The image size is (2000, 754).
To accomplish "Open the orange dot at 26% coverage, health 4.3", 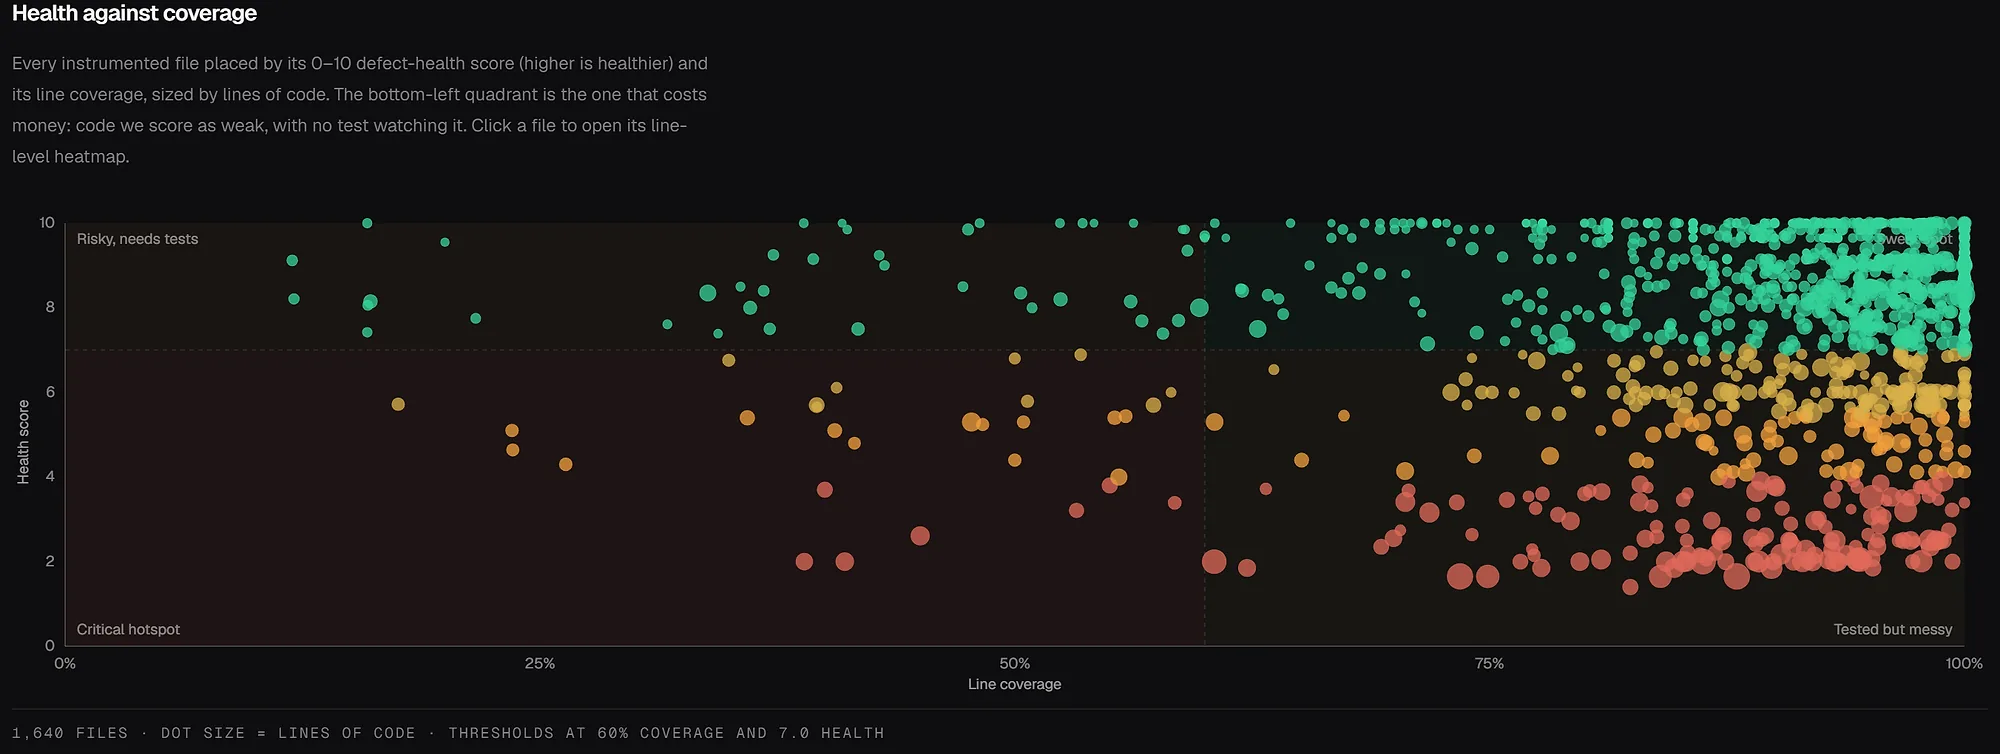I will [565, 464].
